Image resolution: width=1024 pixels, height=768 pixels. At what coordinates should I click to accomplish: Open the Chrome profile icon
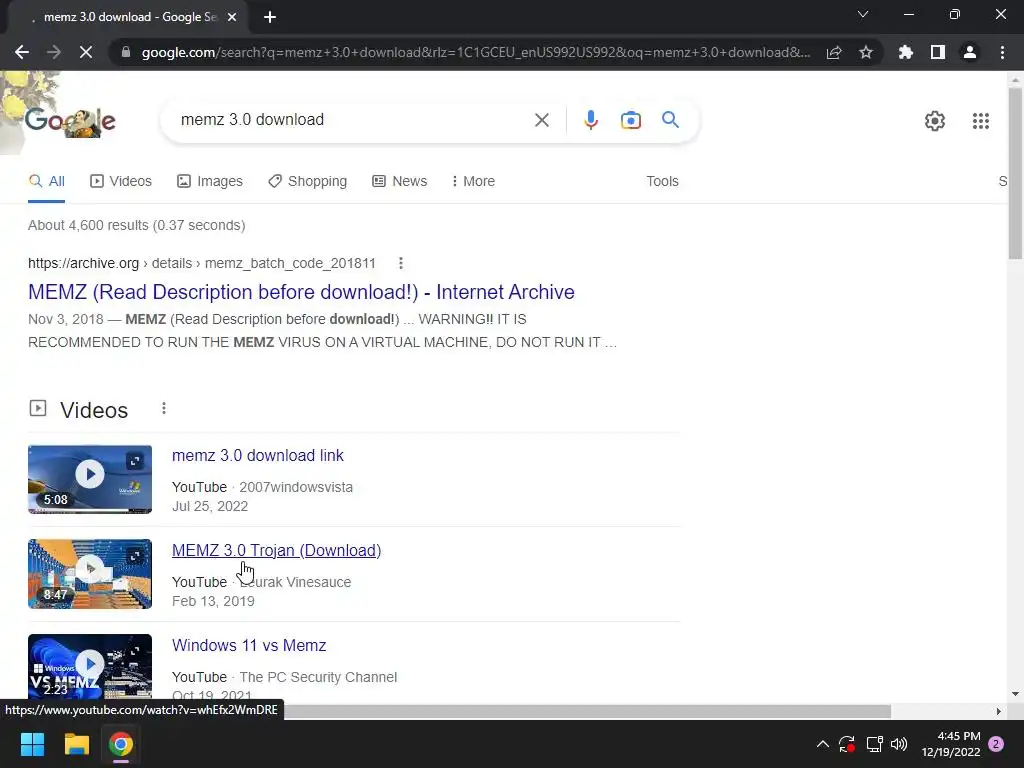[x=970, y=52]
